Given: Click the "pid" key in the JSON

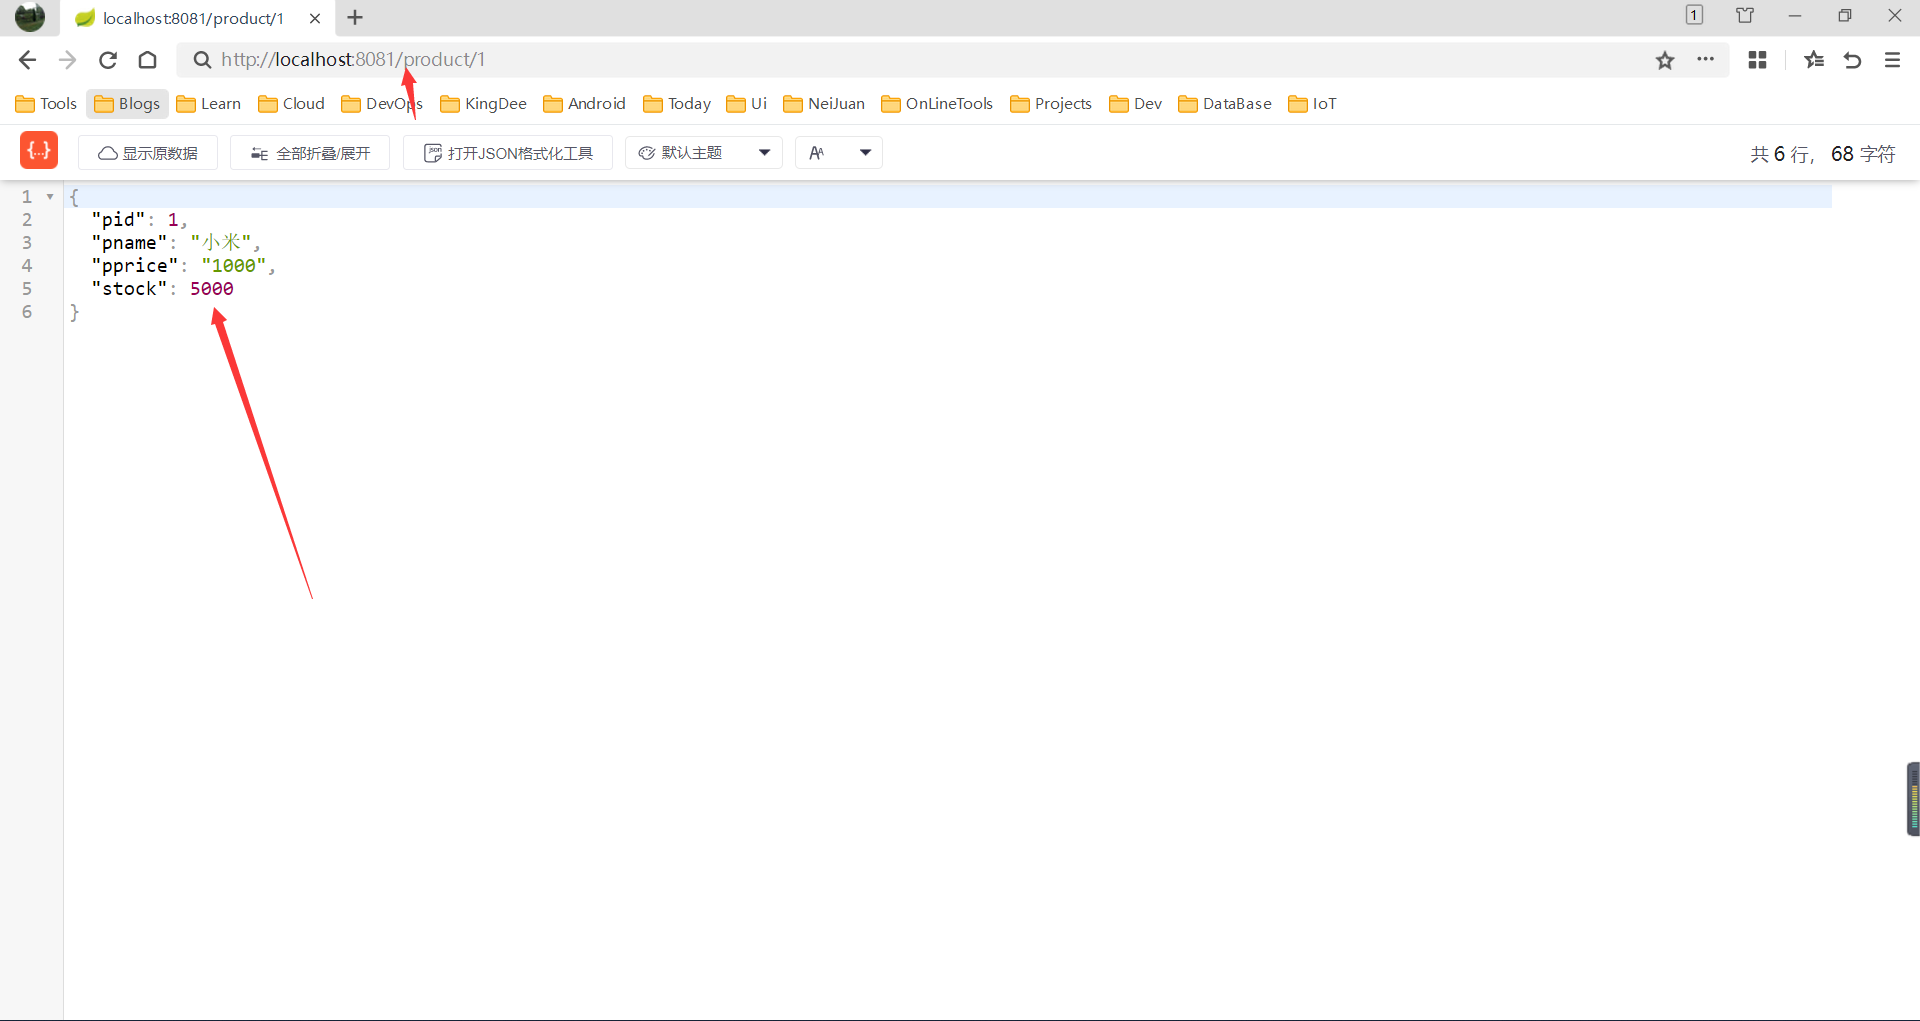Looking at the screenshot, I should point(118,220).
